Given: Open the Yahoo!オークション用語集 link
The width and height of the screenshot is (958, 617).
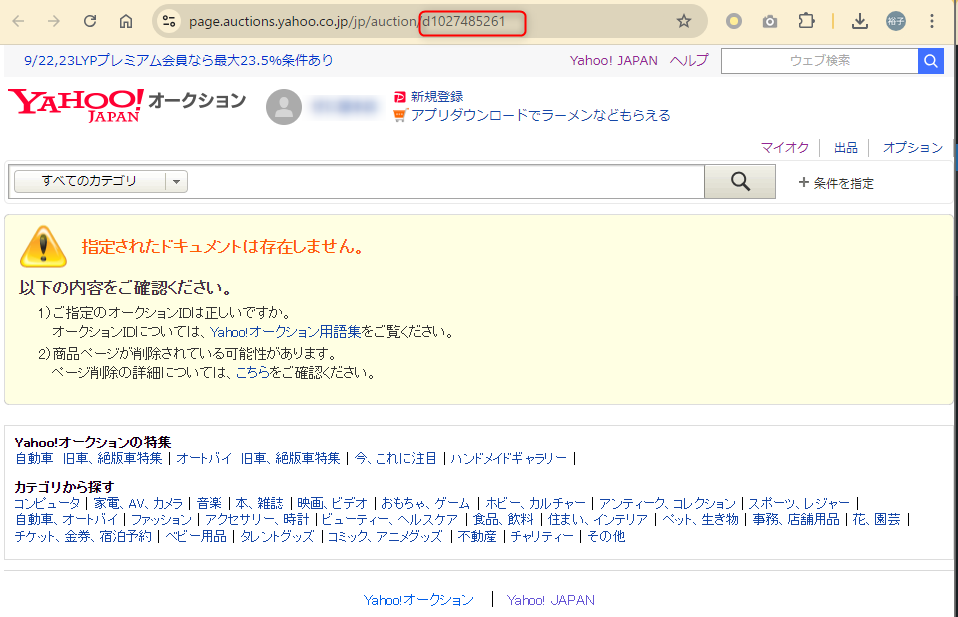Looking at the screenshot, I should pos(285,332).
